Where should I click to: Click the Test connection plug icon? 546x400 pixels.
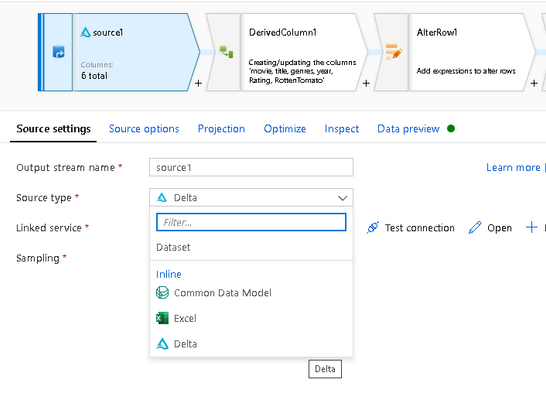coord(373,228)
